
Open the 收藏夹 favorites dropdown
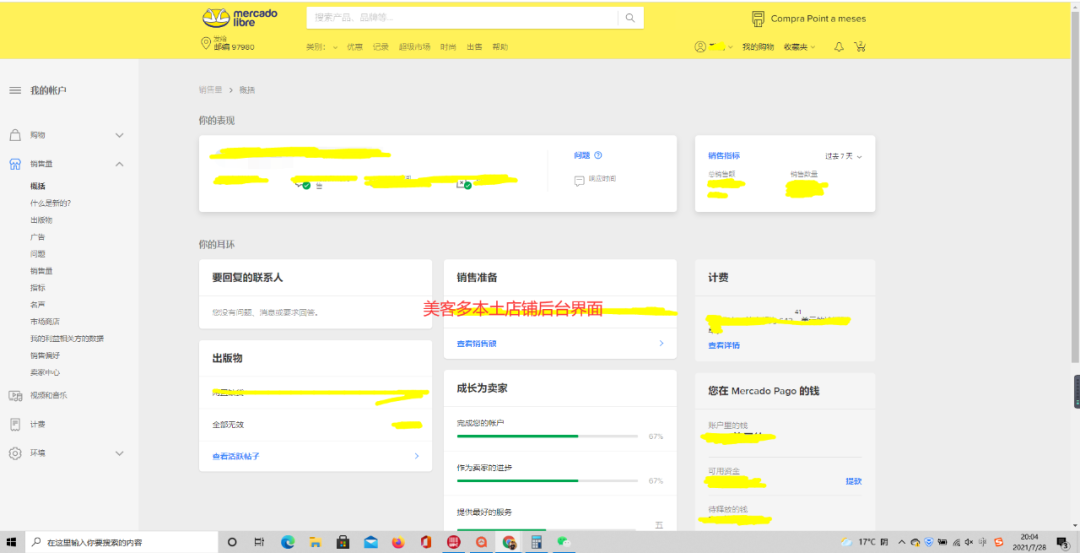coord(799,47)
